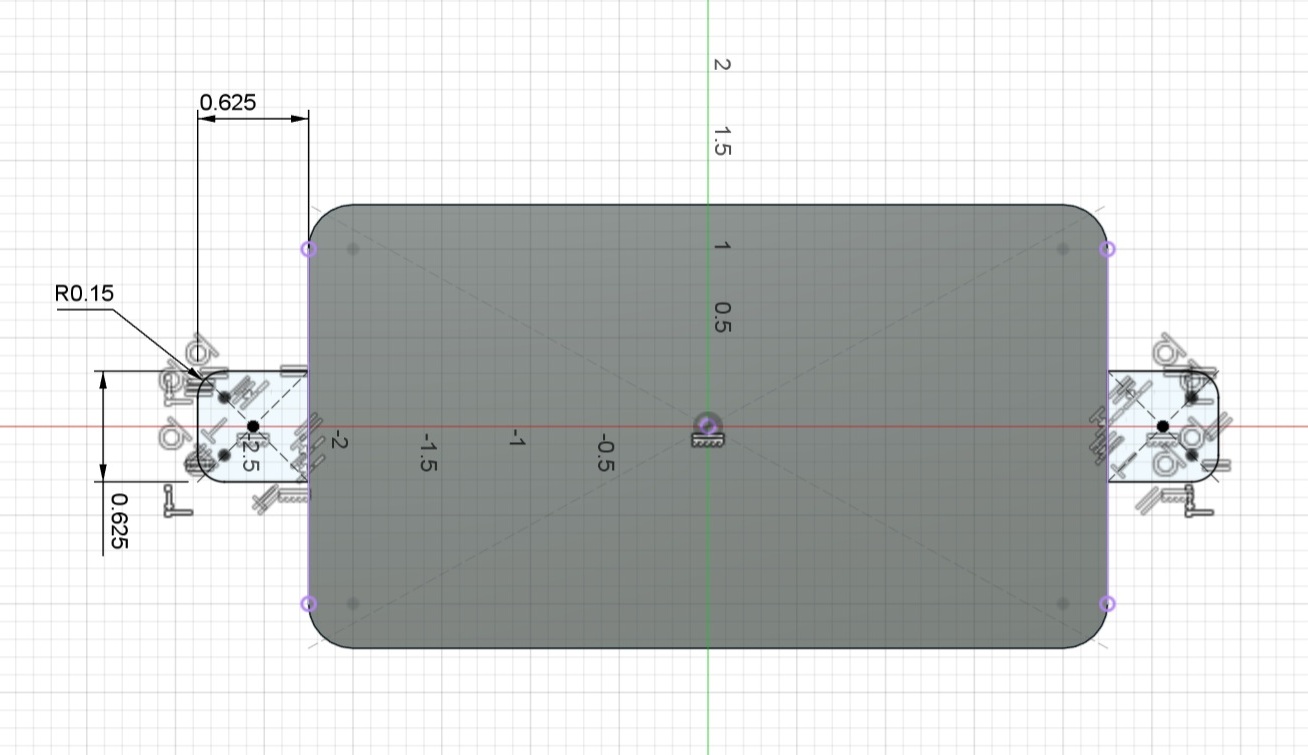Click tangent constraint icon above left tab
Screen dimensions: 1308x755
pos(199,351)
